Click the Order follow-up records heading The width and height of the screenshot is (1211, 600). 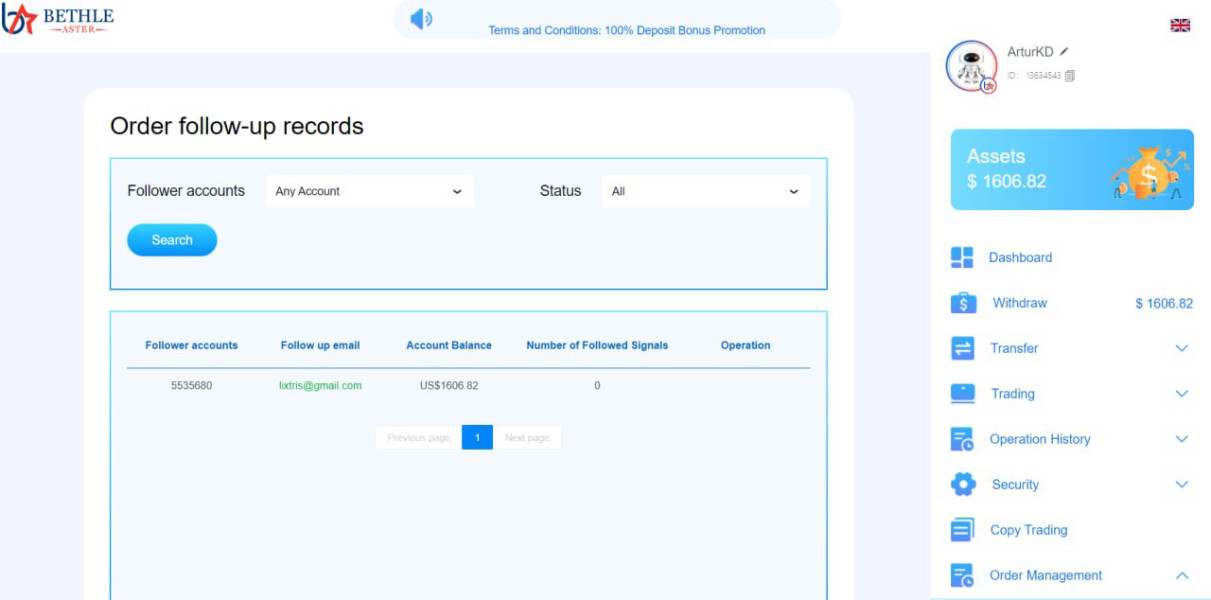237,126
